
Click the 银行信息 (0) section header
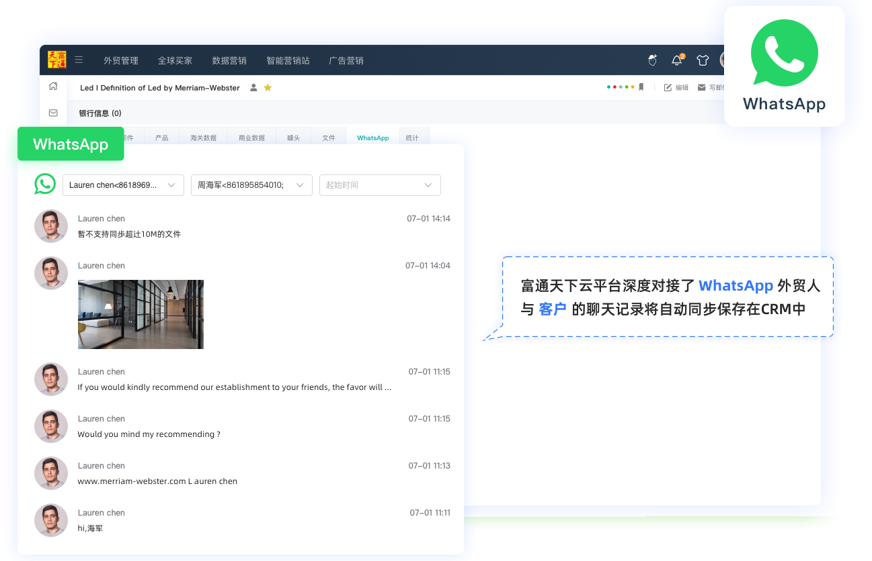tap(100, 113)
